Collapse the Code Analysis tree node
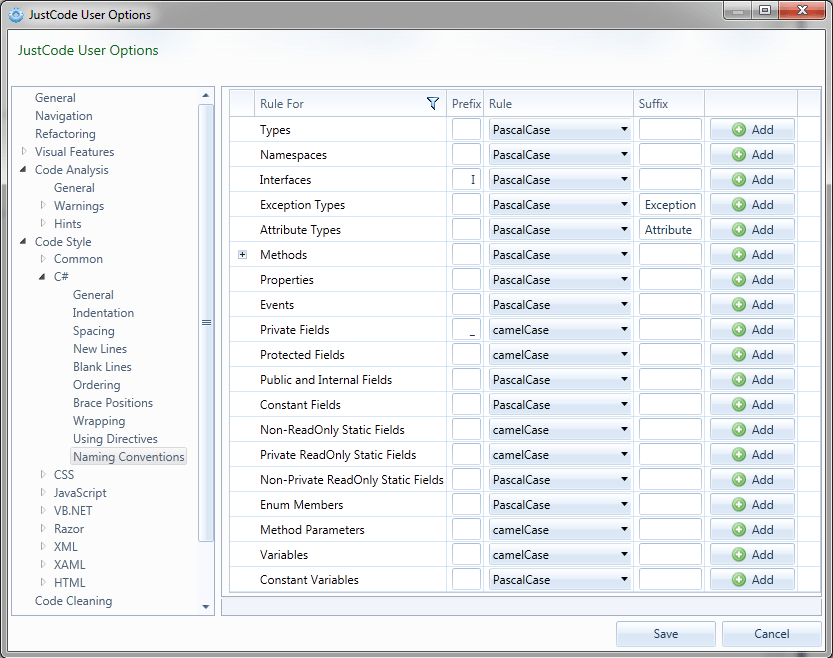This screenshot has width=833, height=658. pos(23,169)
